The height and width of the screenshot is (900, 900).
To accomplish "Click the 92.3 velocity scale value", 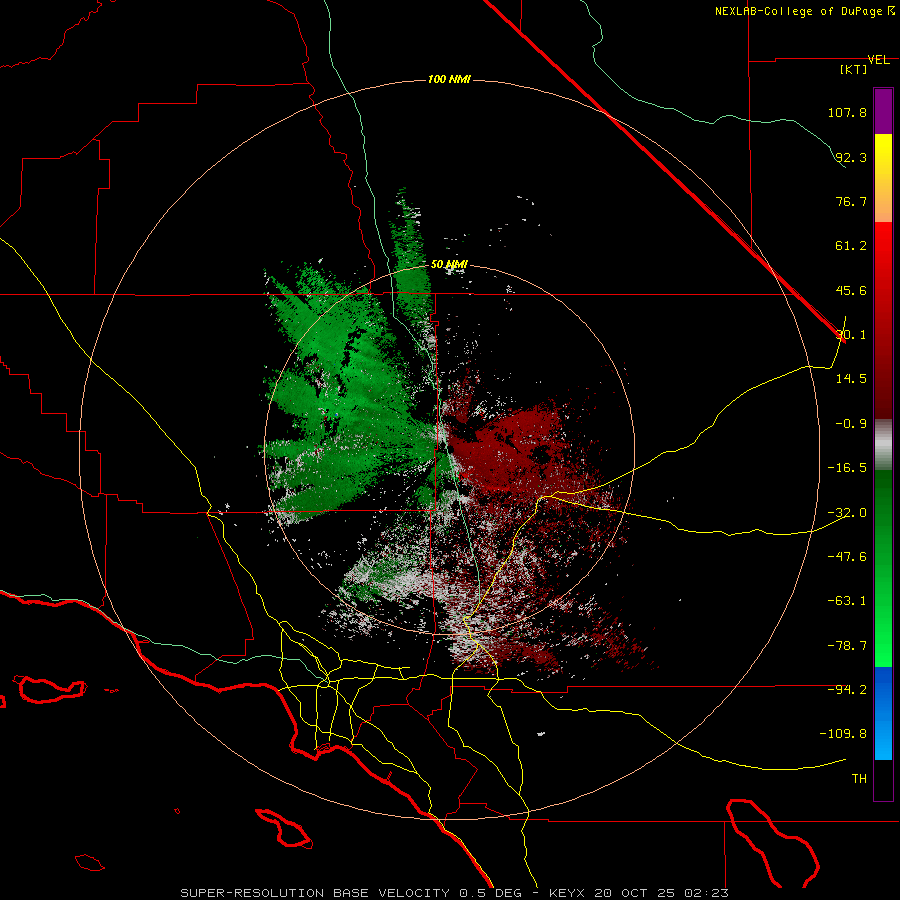I will (851, 157).
